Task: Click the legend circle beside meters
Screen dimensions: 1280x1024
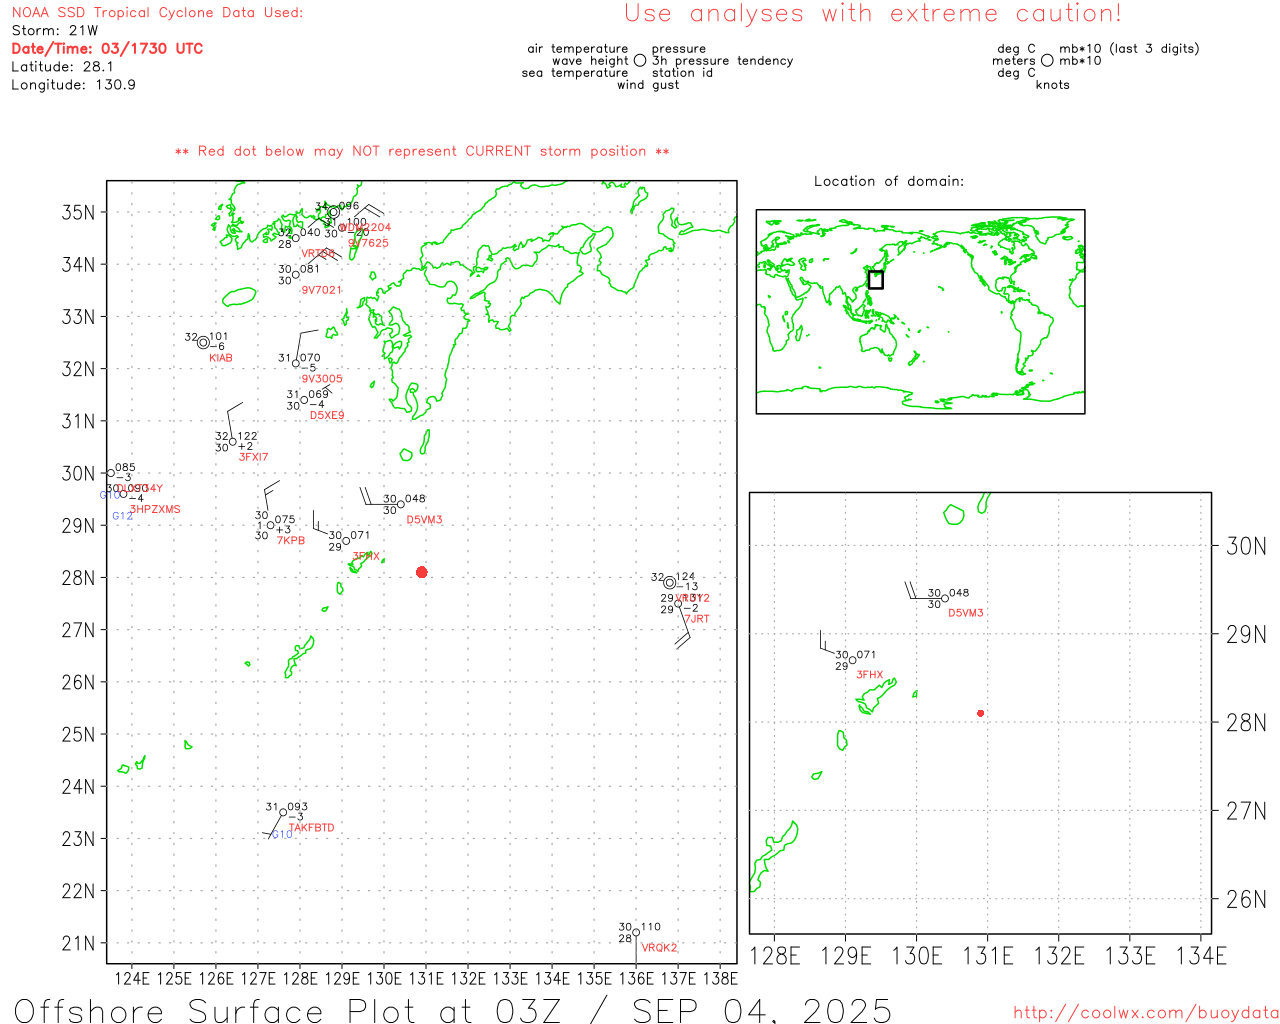Action: (1047, 60)
